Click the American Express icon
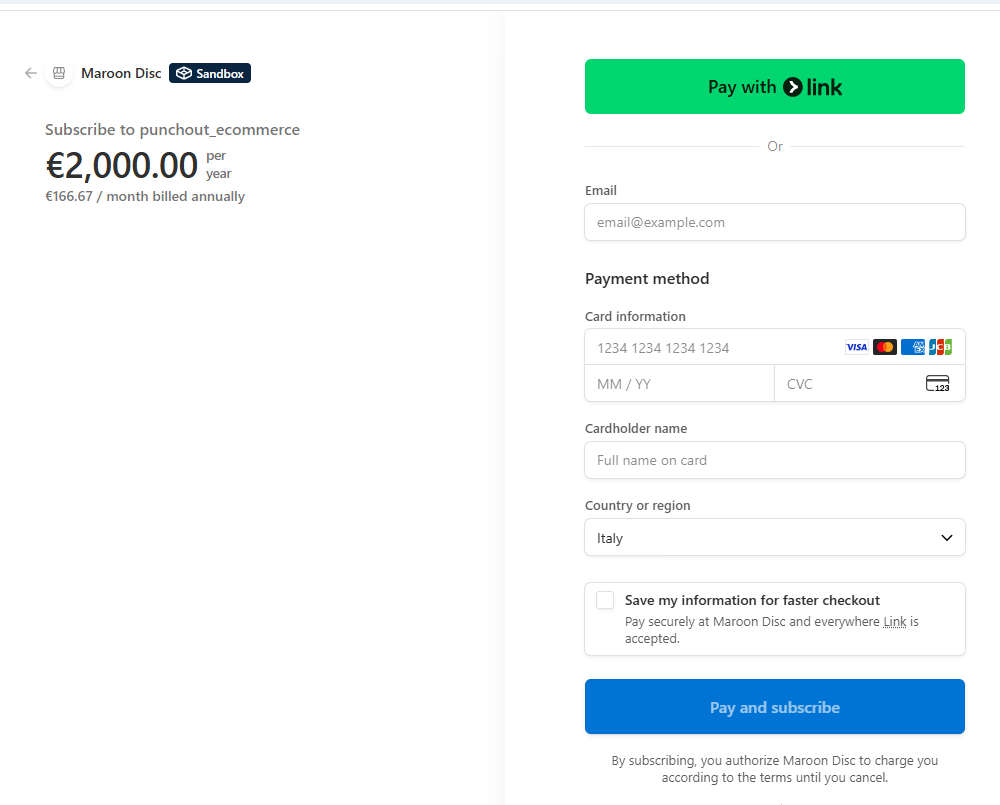This screenshot has width=1000, height=805. pos(912,347)
